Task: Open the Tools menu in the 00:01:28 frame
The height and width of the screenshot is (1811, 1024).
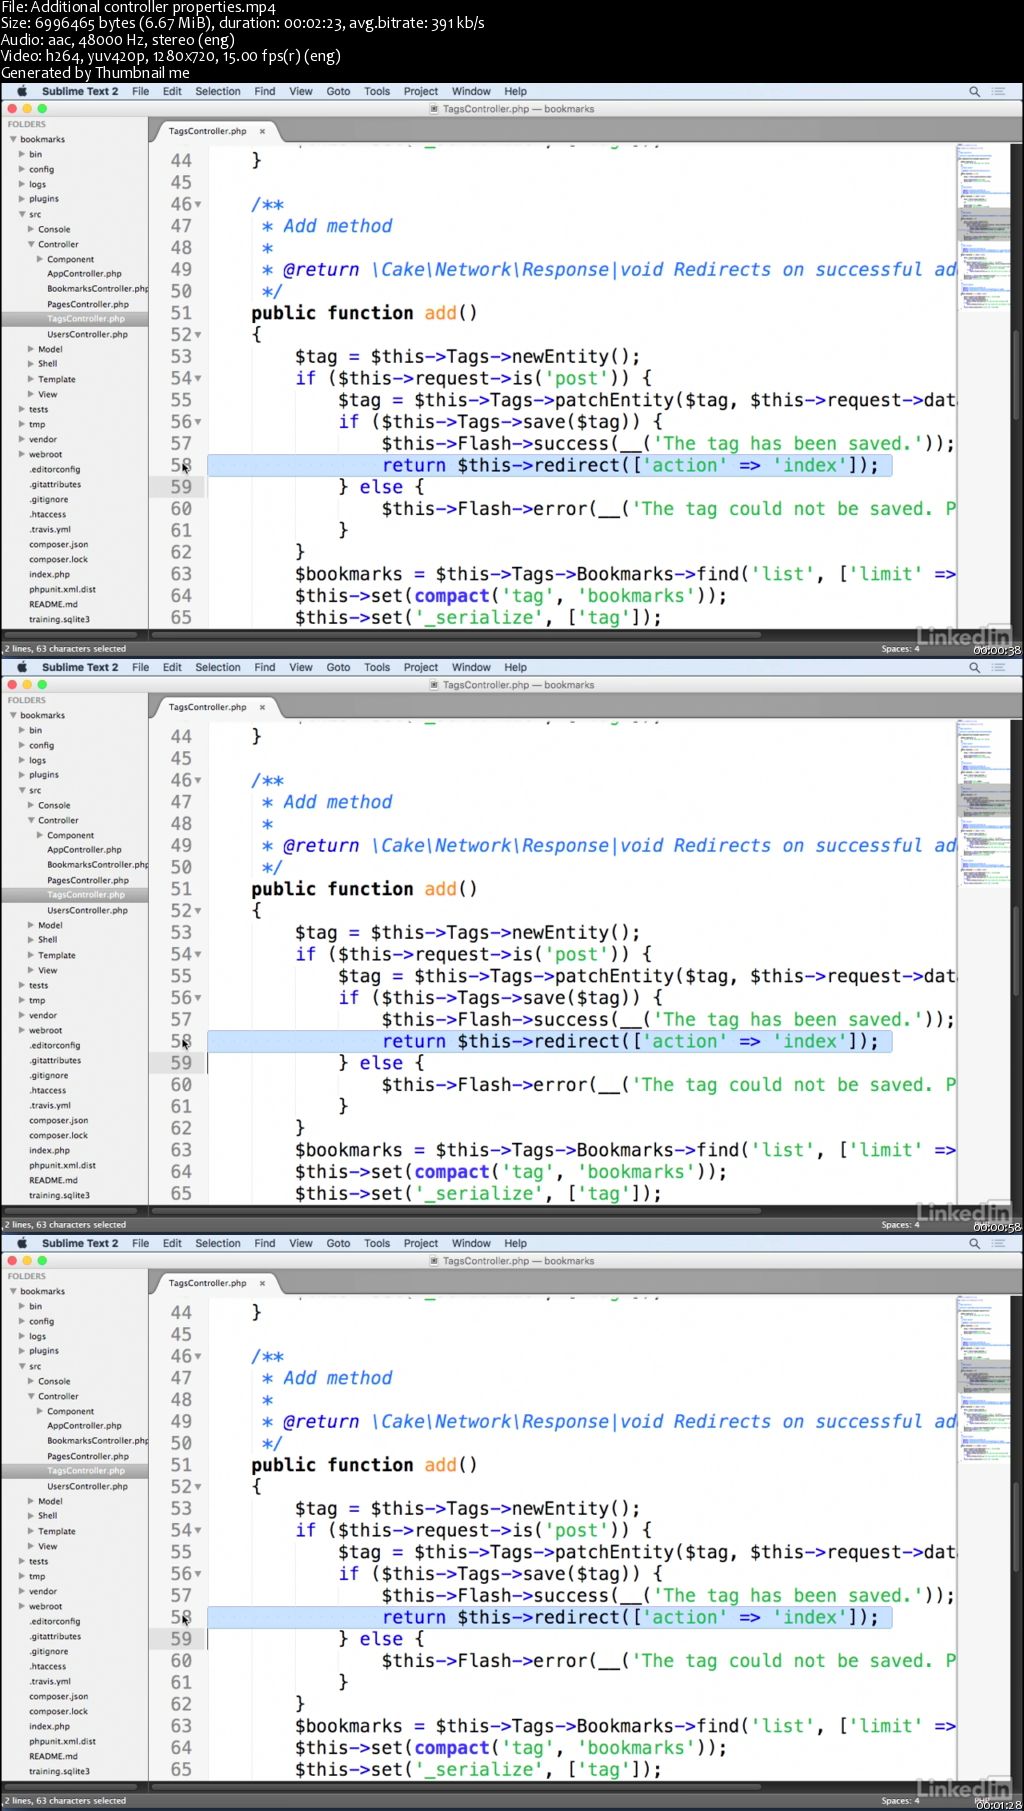Action: coord(377,1243)
